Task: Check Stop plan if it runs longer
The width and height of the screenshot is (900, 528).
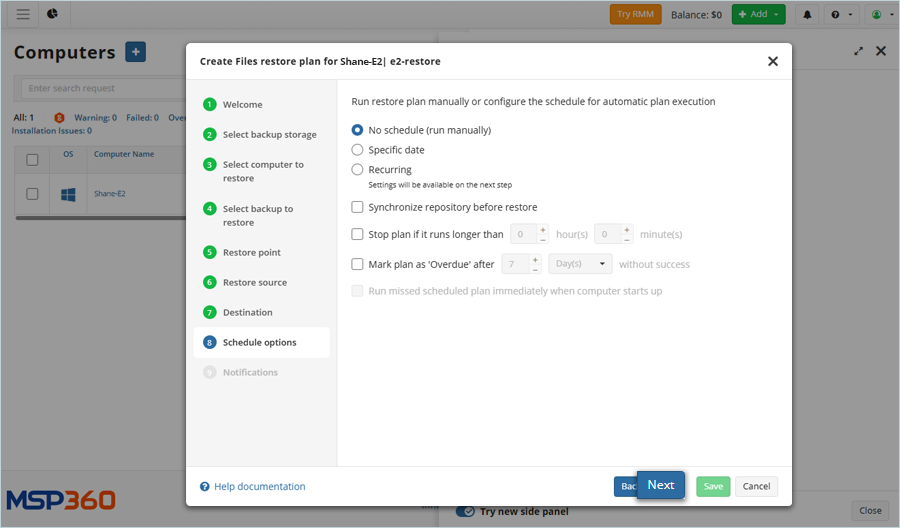Action: (358, 235)
